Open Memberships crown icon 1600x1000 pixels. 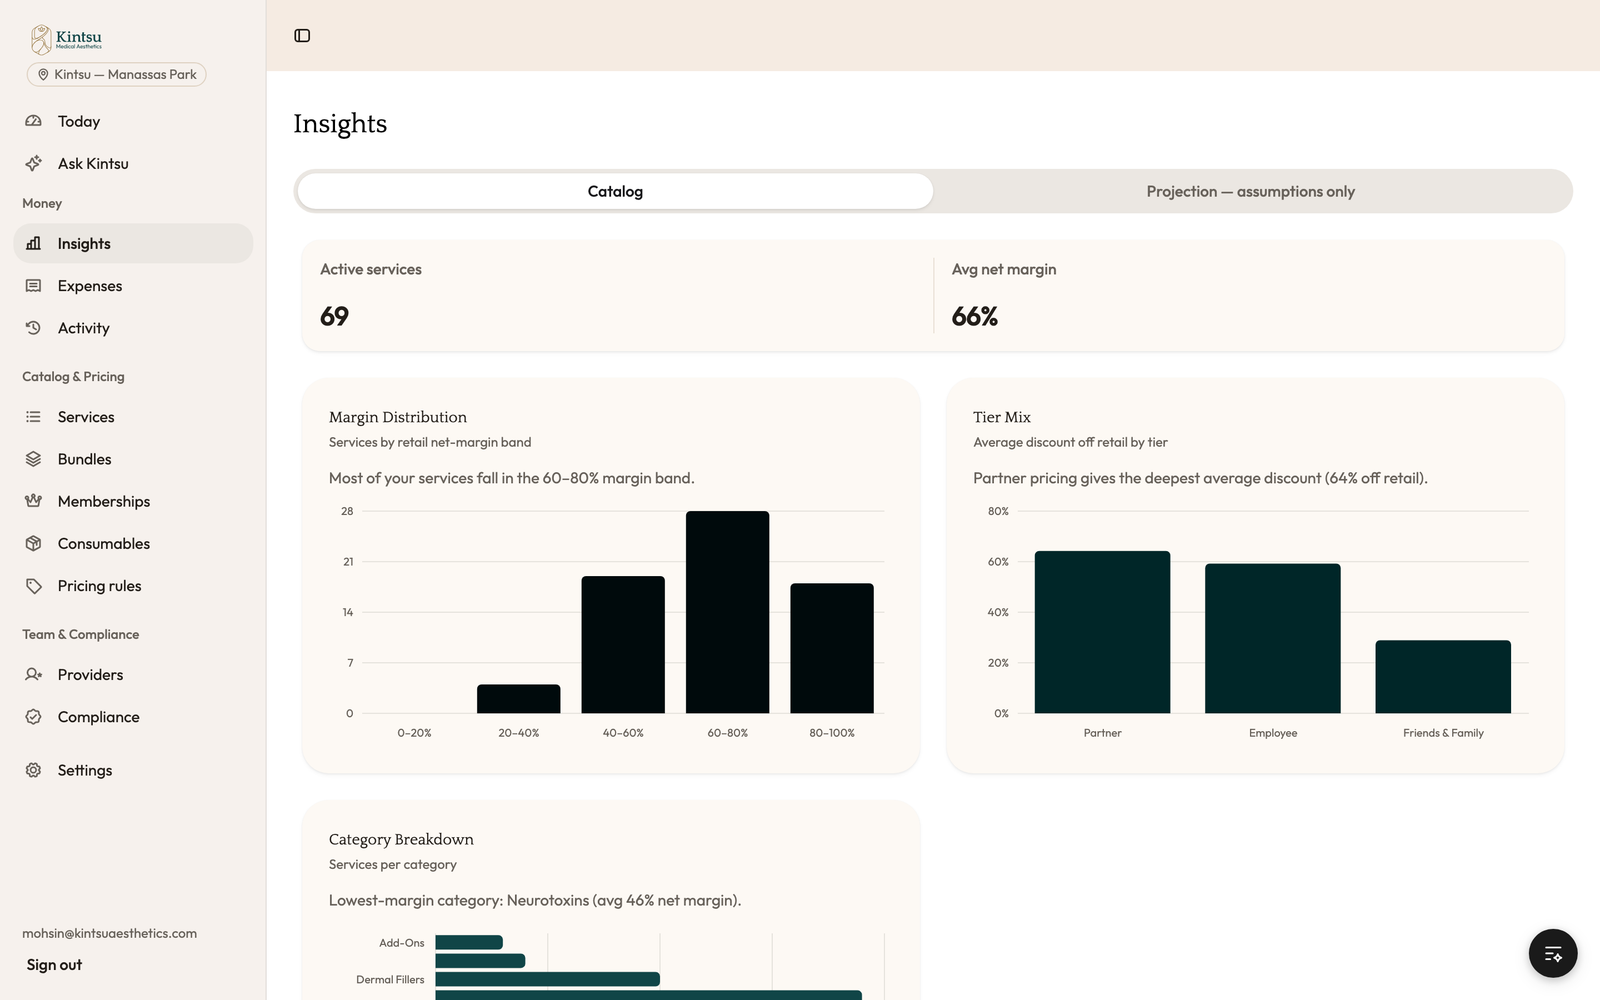point(33,501)
